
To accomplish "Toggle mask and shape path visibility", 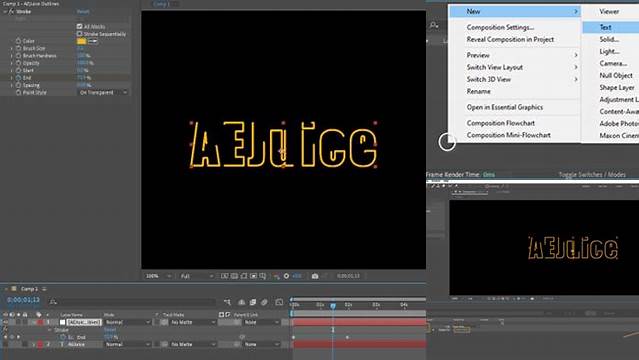I will [244, 276].
